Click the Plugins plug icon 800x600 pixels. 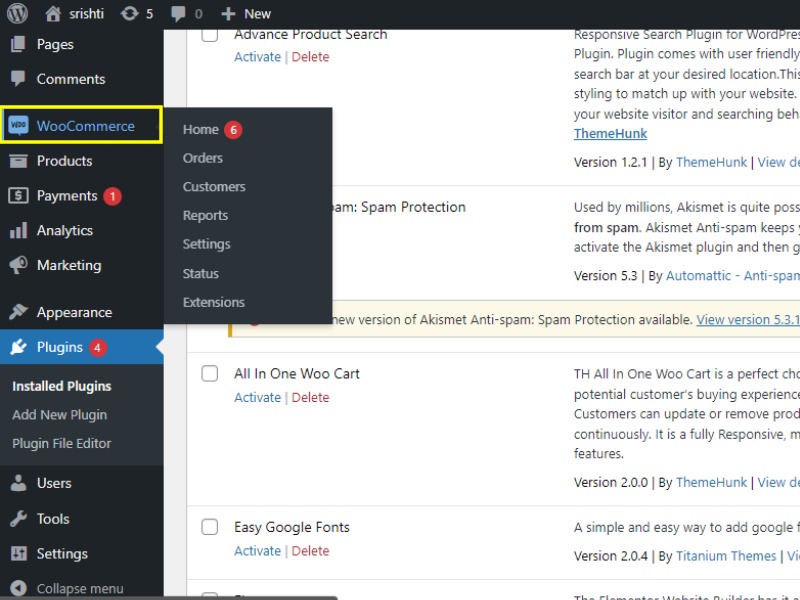tap(18, 347)
